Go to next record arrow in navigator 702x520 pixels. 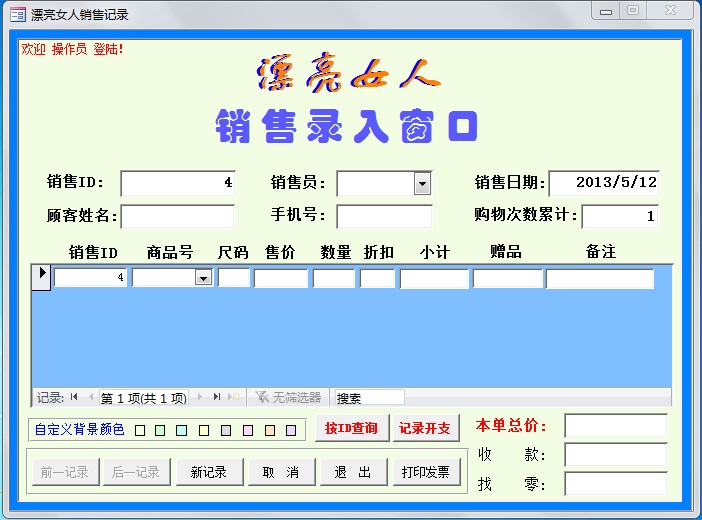(200, 396)
